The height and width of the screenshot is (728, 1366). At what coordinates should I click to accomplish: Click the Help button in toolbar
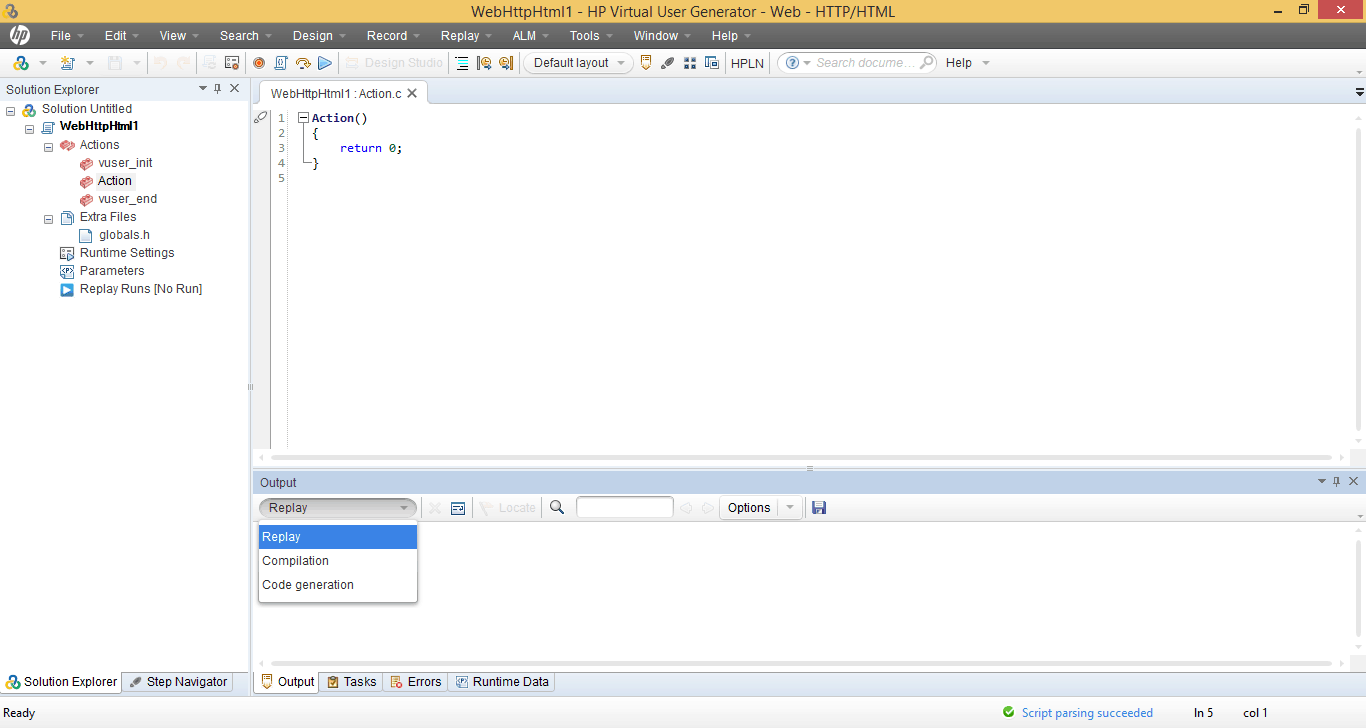click(x=958, y=63)
